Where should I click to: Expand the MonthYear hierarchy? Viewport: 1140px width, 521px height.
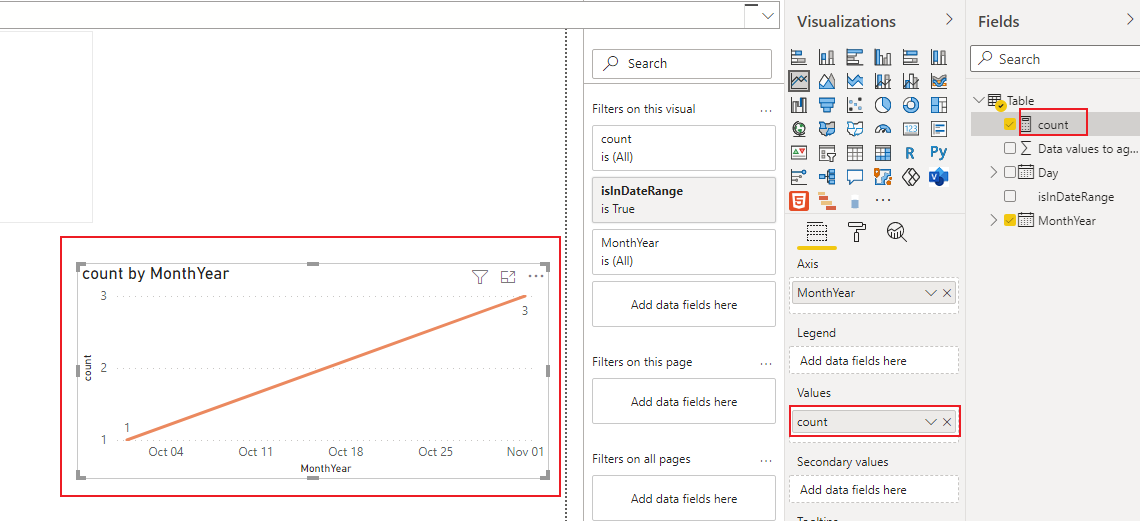click(x=994, y=220)
